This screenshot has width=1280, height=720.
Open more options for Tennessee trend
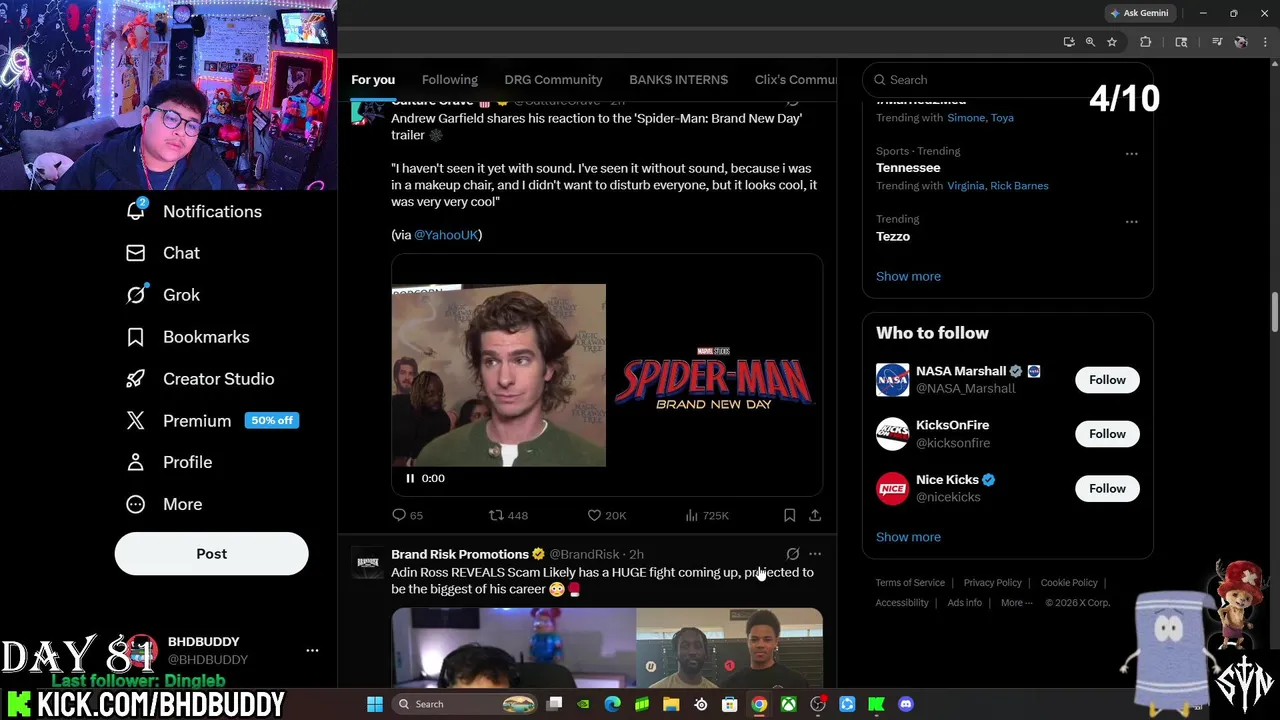[1131, 153]
